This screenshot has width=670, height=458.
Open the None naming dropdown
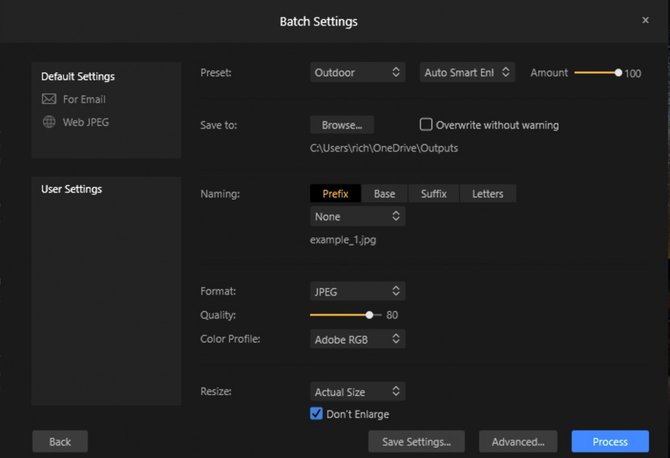click(x=357, y=216)
